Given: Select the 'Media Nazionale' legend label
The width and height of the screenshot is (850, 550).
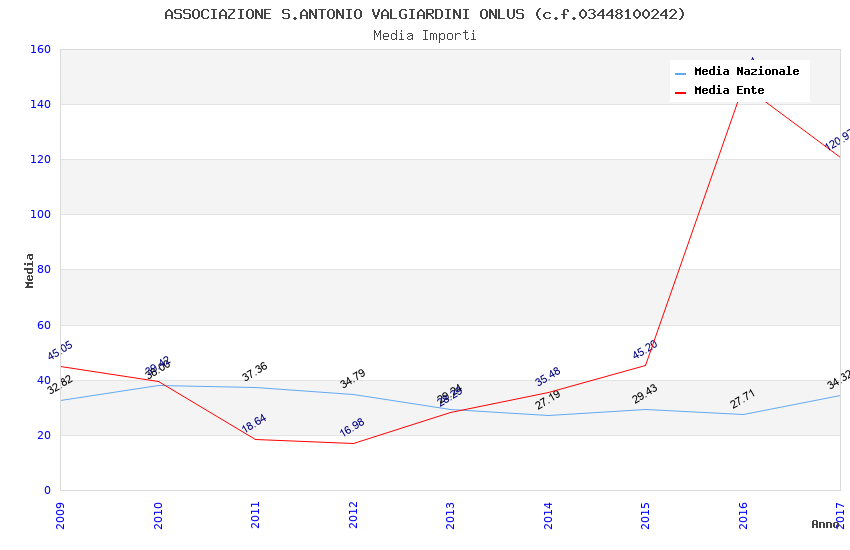Looking at the screenshot, I should click(x=746, y=71).
